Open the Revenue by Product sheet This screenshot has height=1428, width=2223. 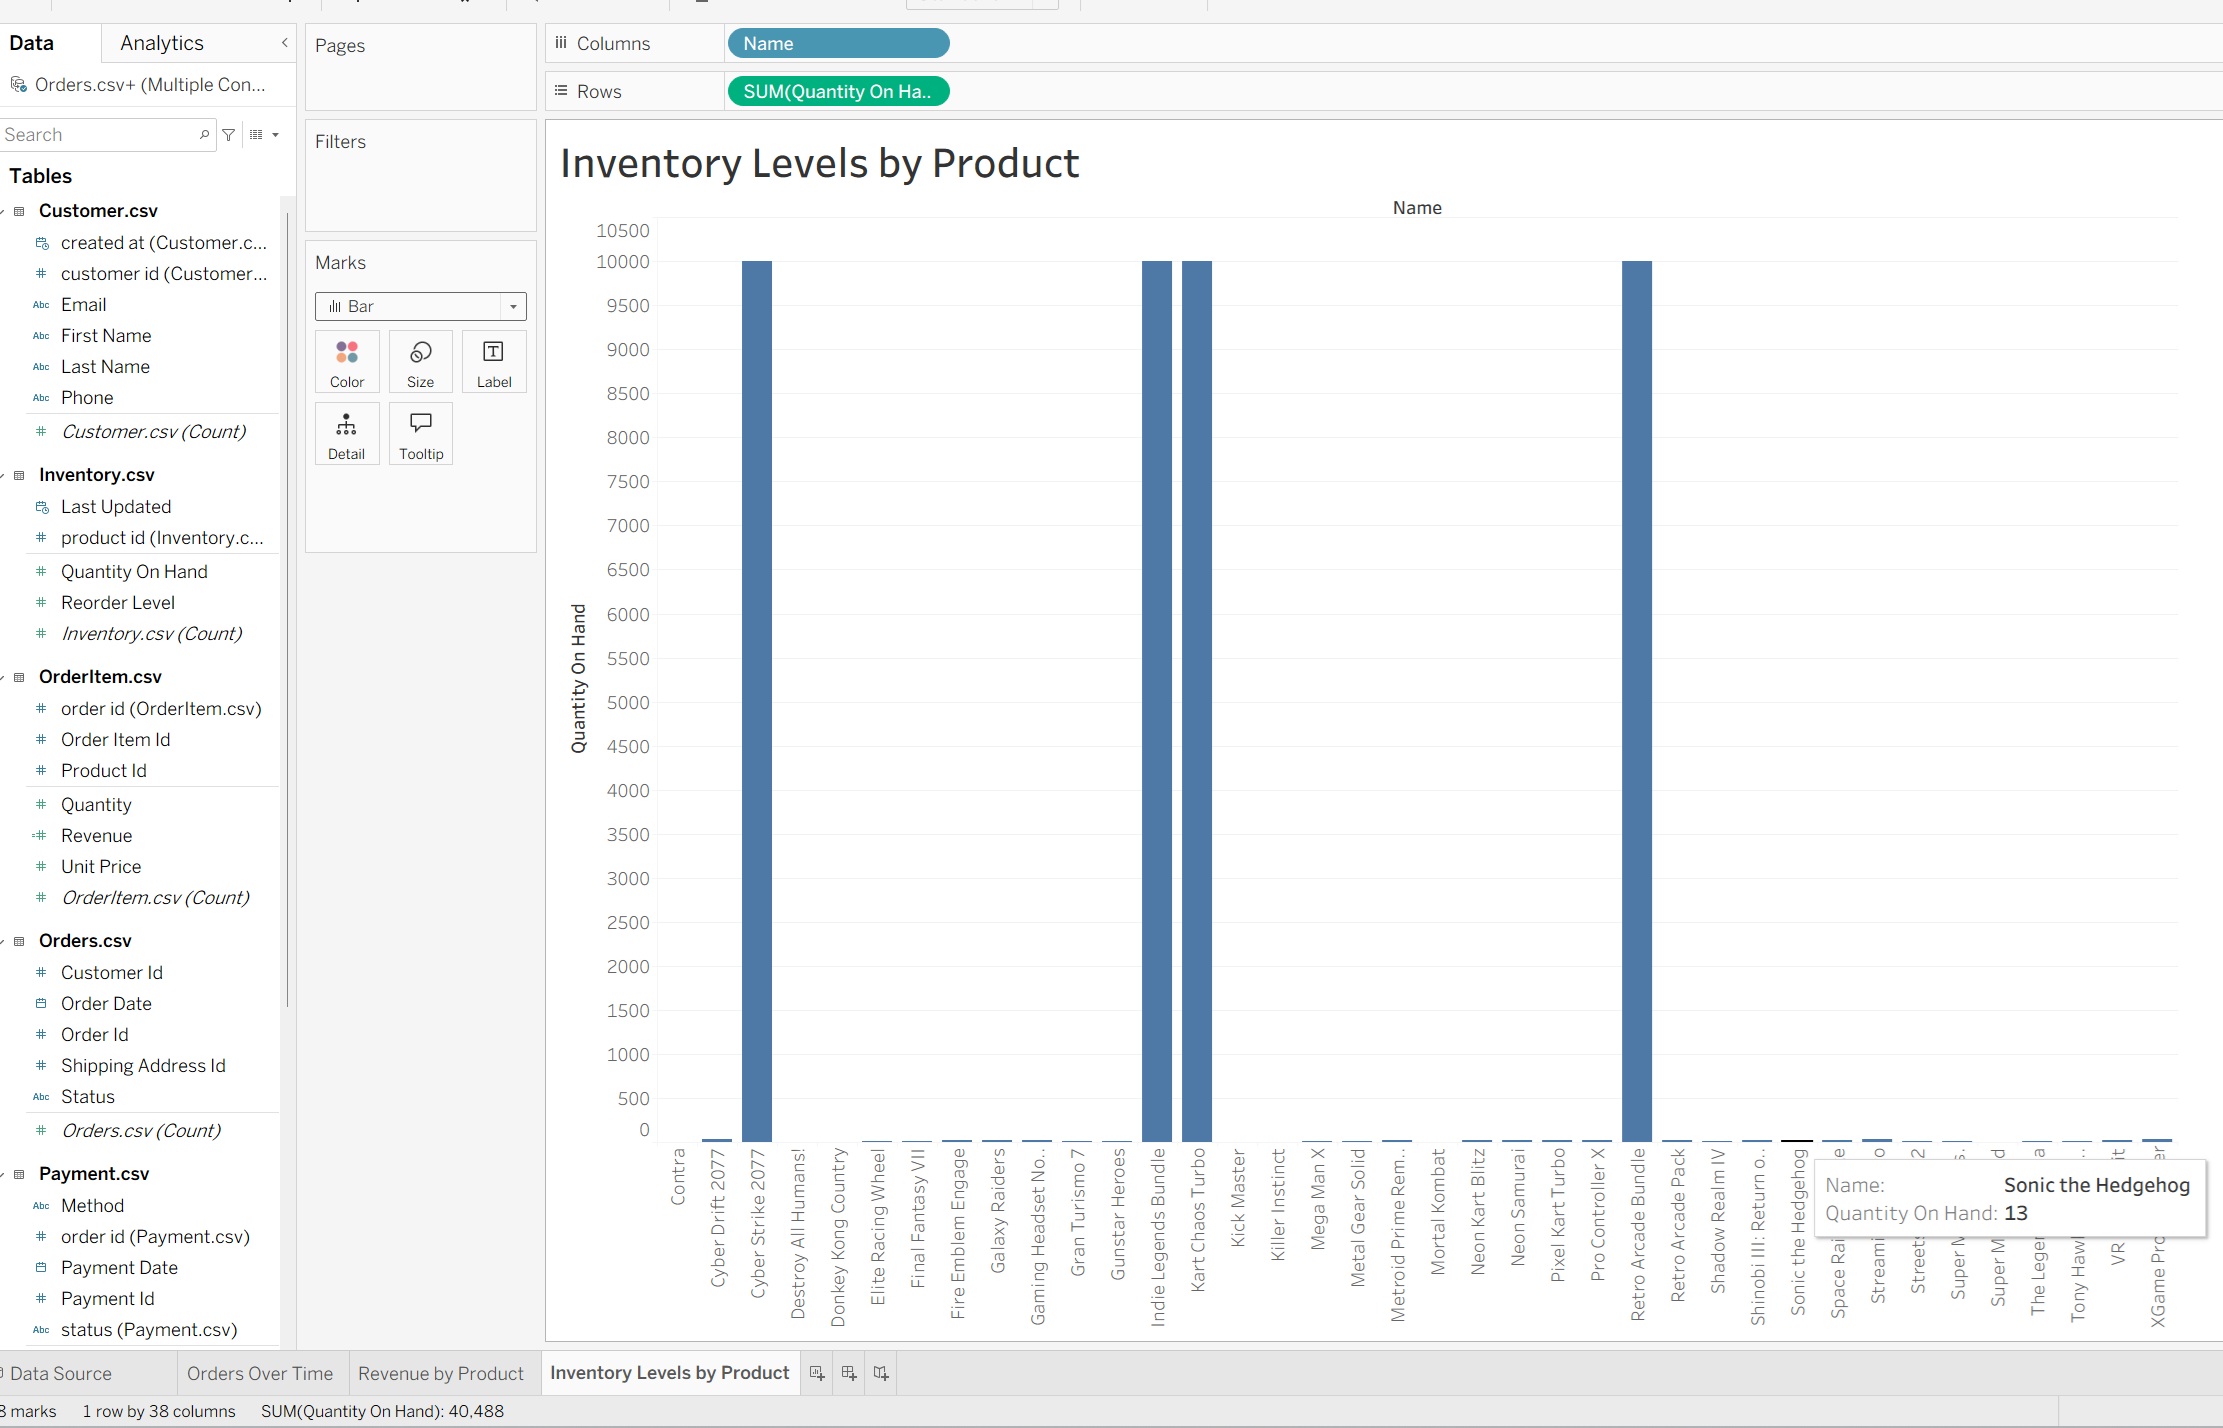pyautogui.click(x=440, y=1373)
